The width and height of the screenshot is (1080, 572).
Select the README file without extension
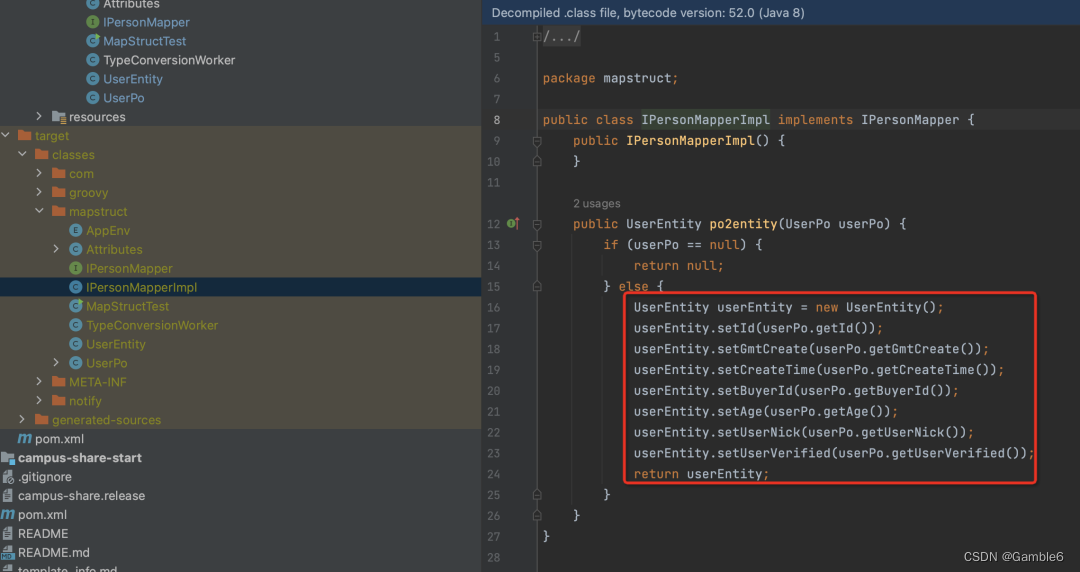(43, 533)
